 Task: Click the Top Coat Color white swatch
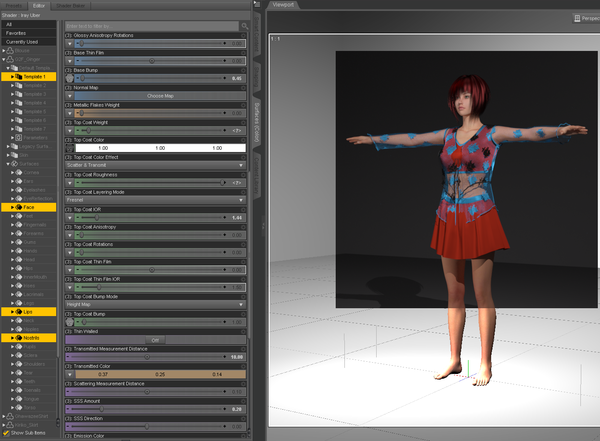point(160,148)
